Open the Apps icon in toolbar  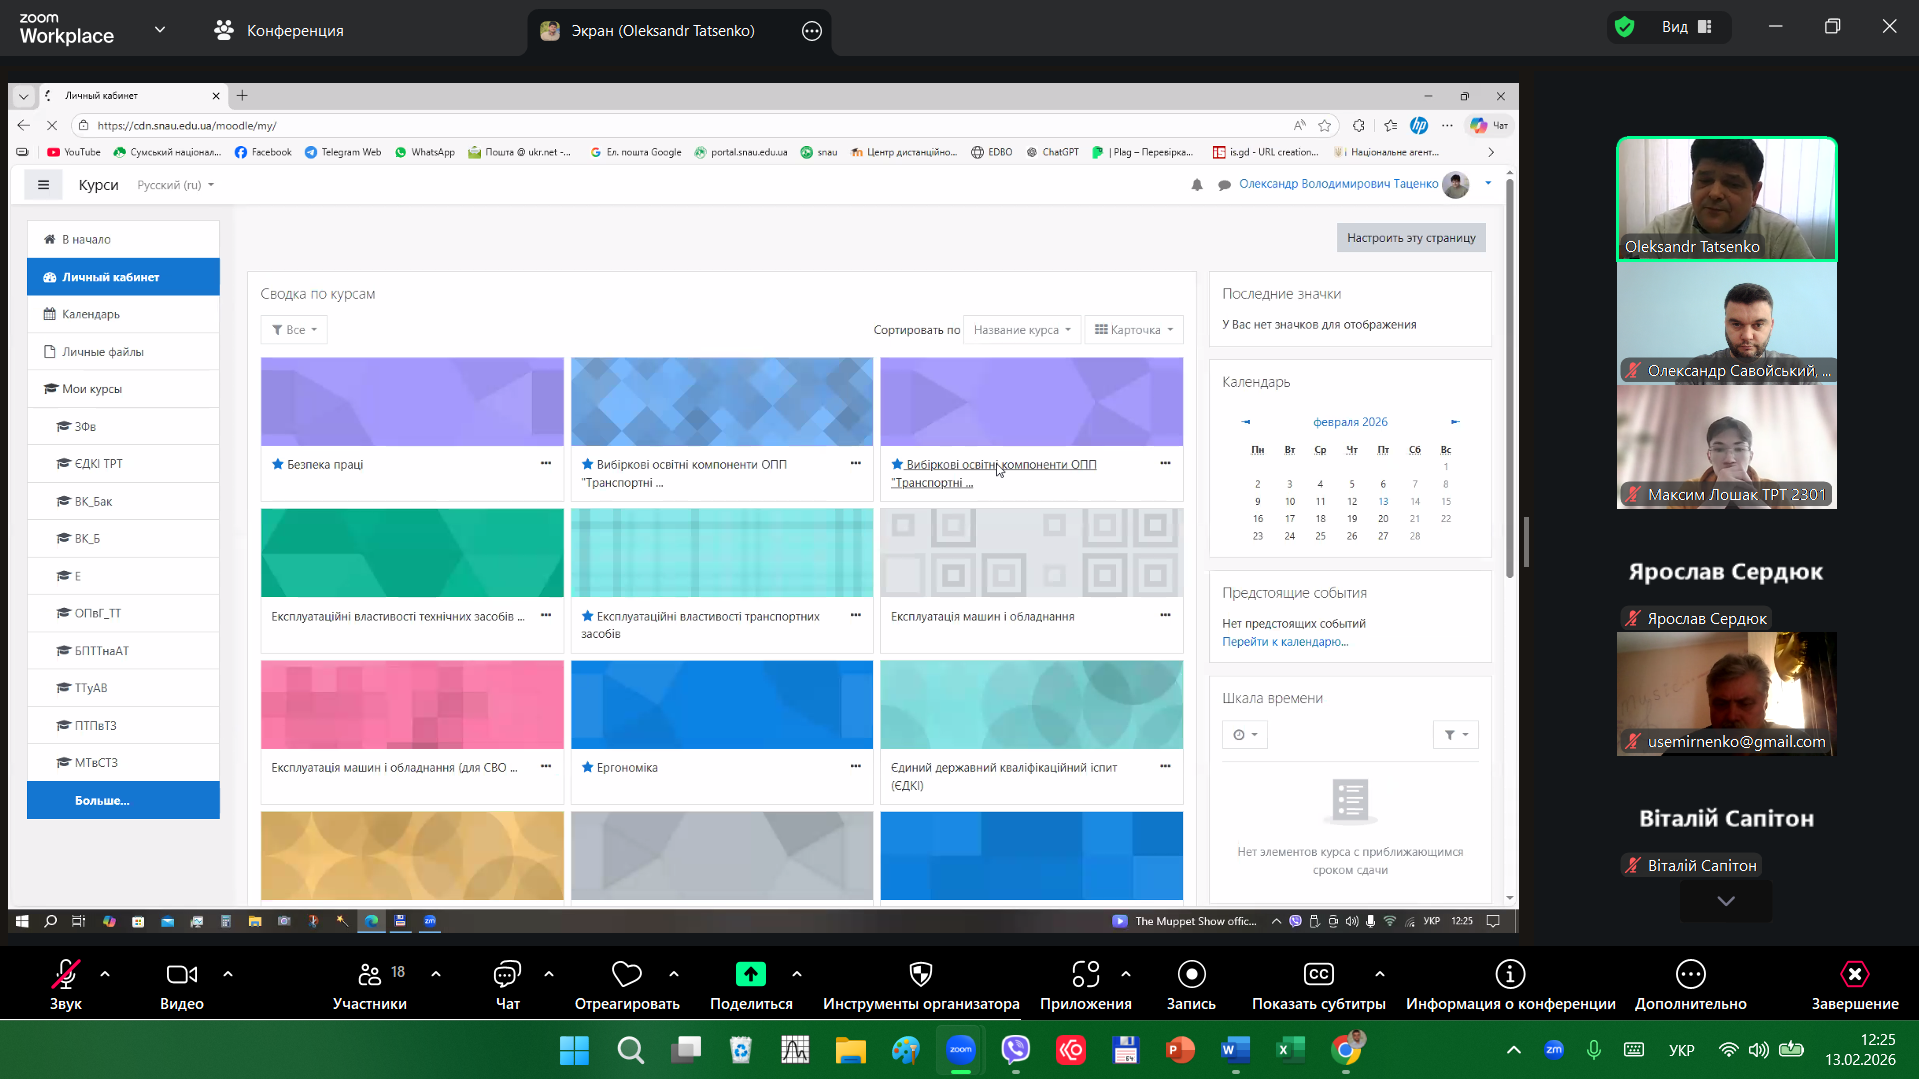(x=1085, y=975)
